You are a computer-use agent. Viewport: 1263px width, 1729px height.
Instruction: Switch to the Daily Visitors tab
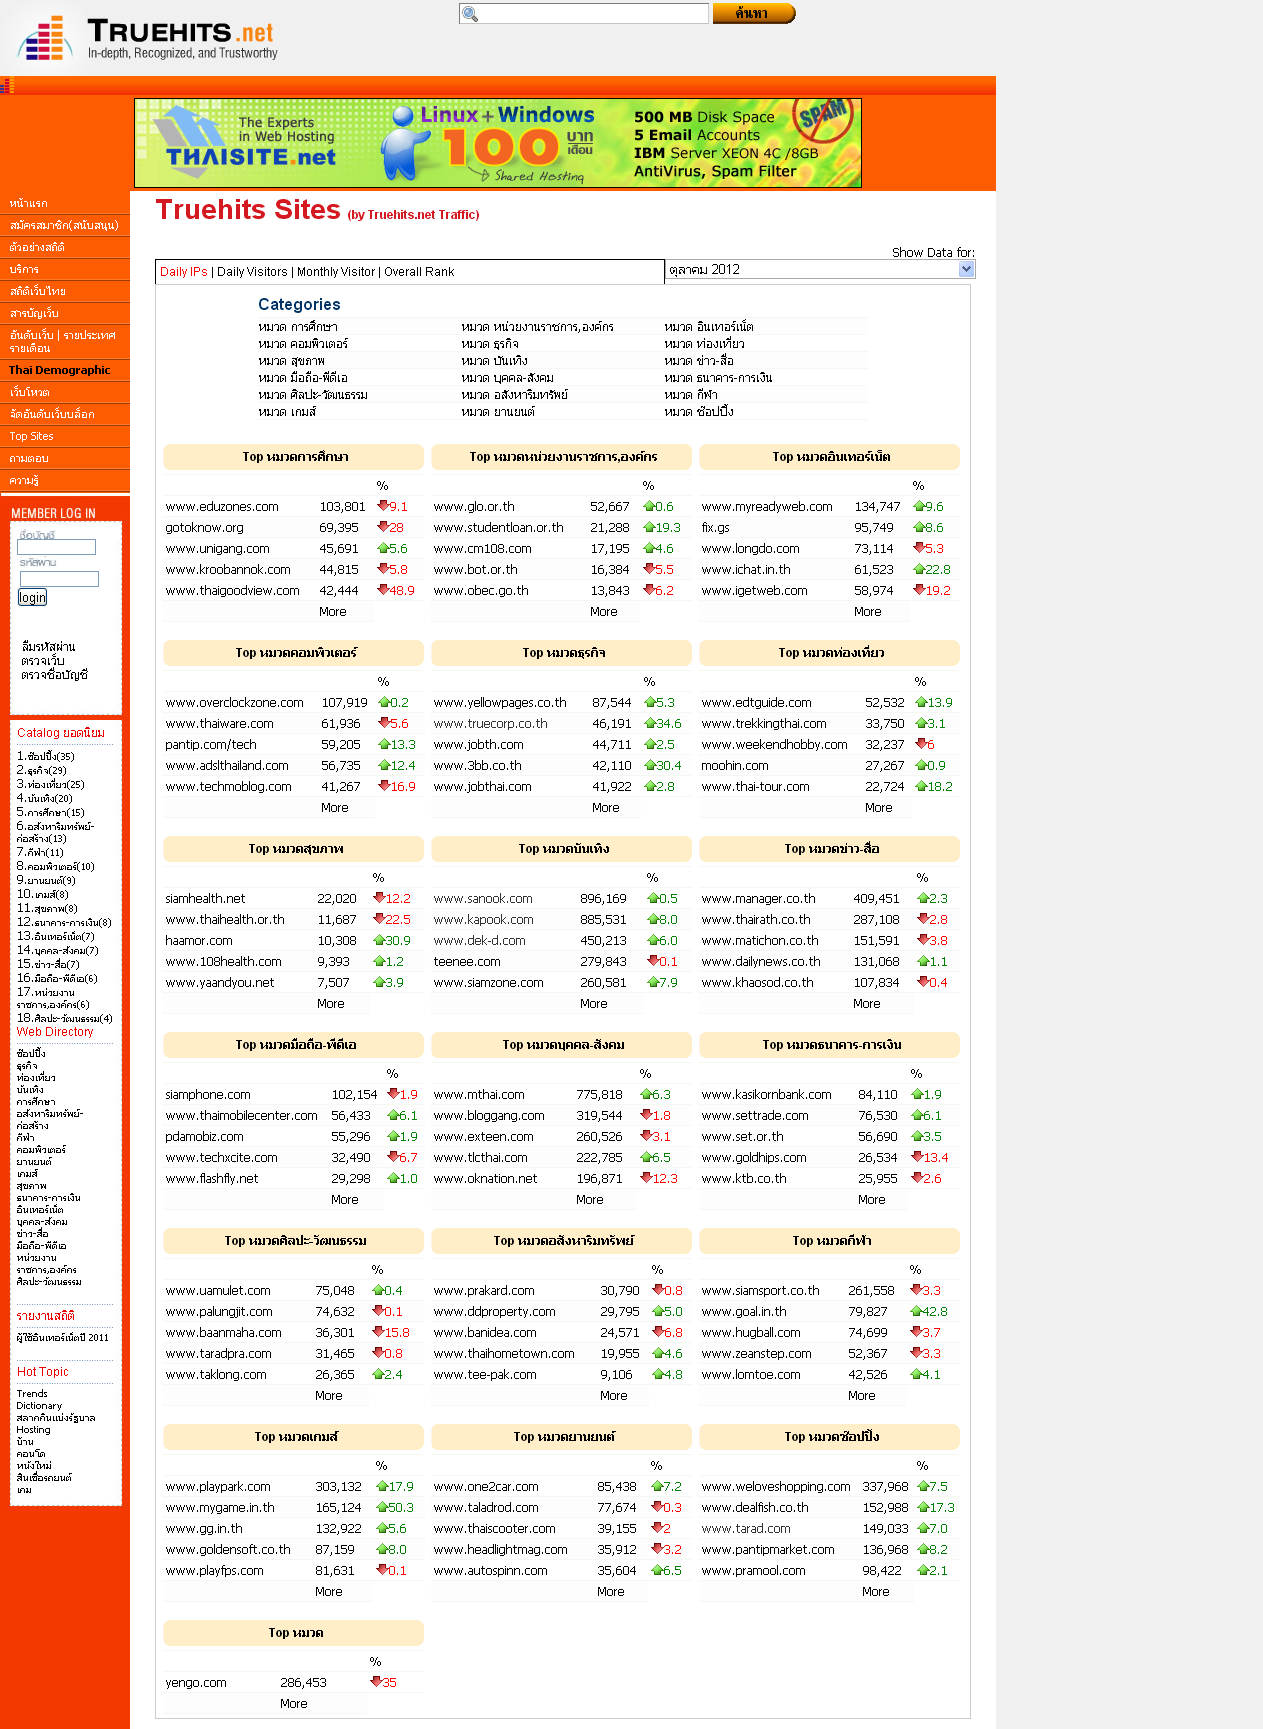tap(252, 272)
